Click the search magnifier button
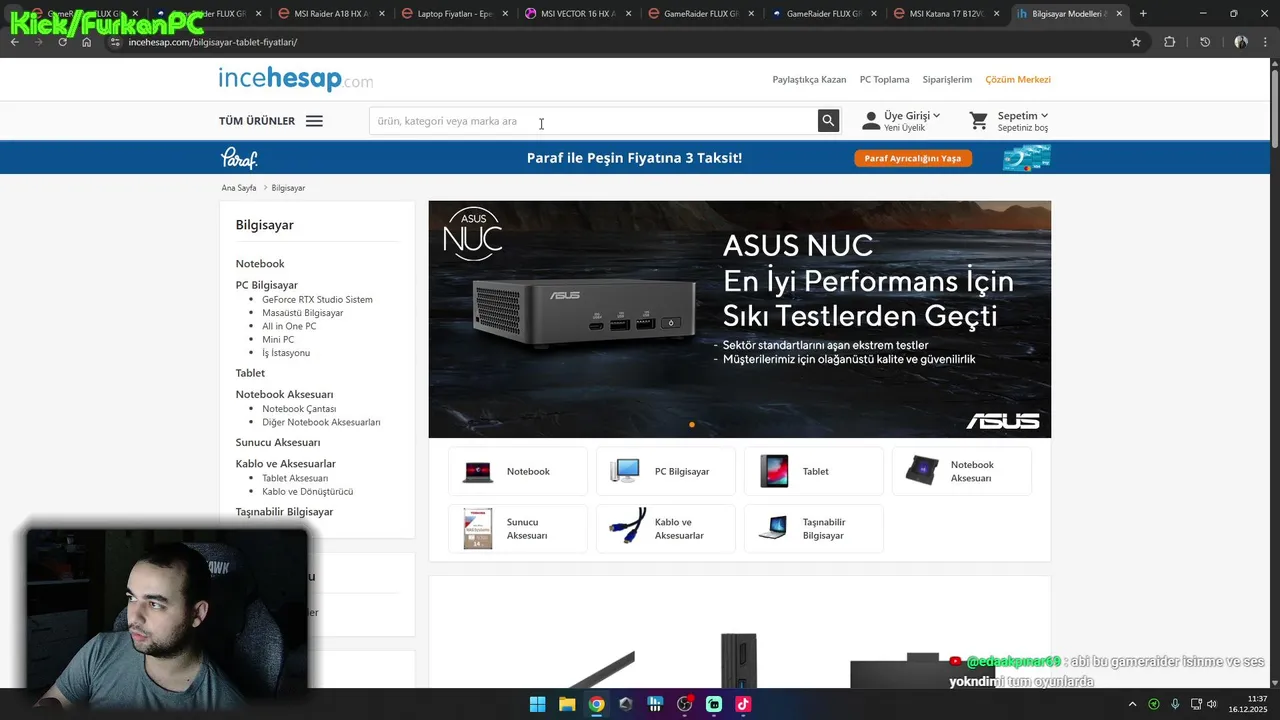The height and width of the screenshot is (720, 1280). click(x=828, y=121)
